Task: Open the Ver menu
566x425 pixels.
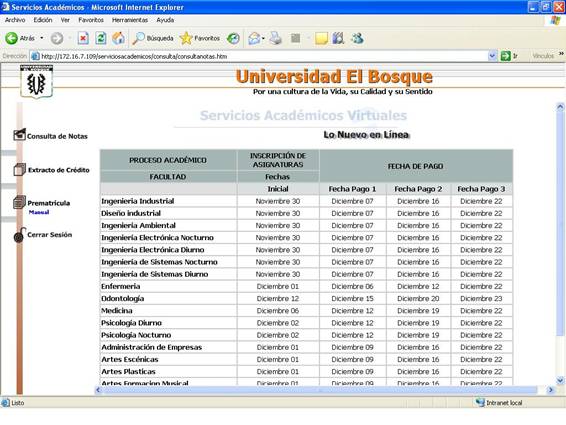Action: [65, 20]
